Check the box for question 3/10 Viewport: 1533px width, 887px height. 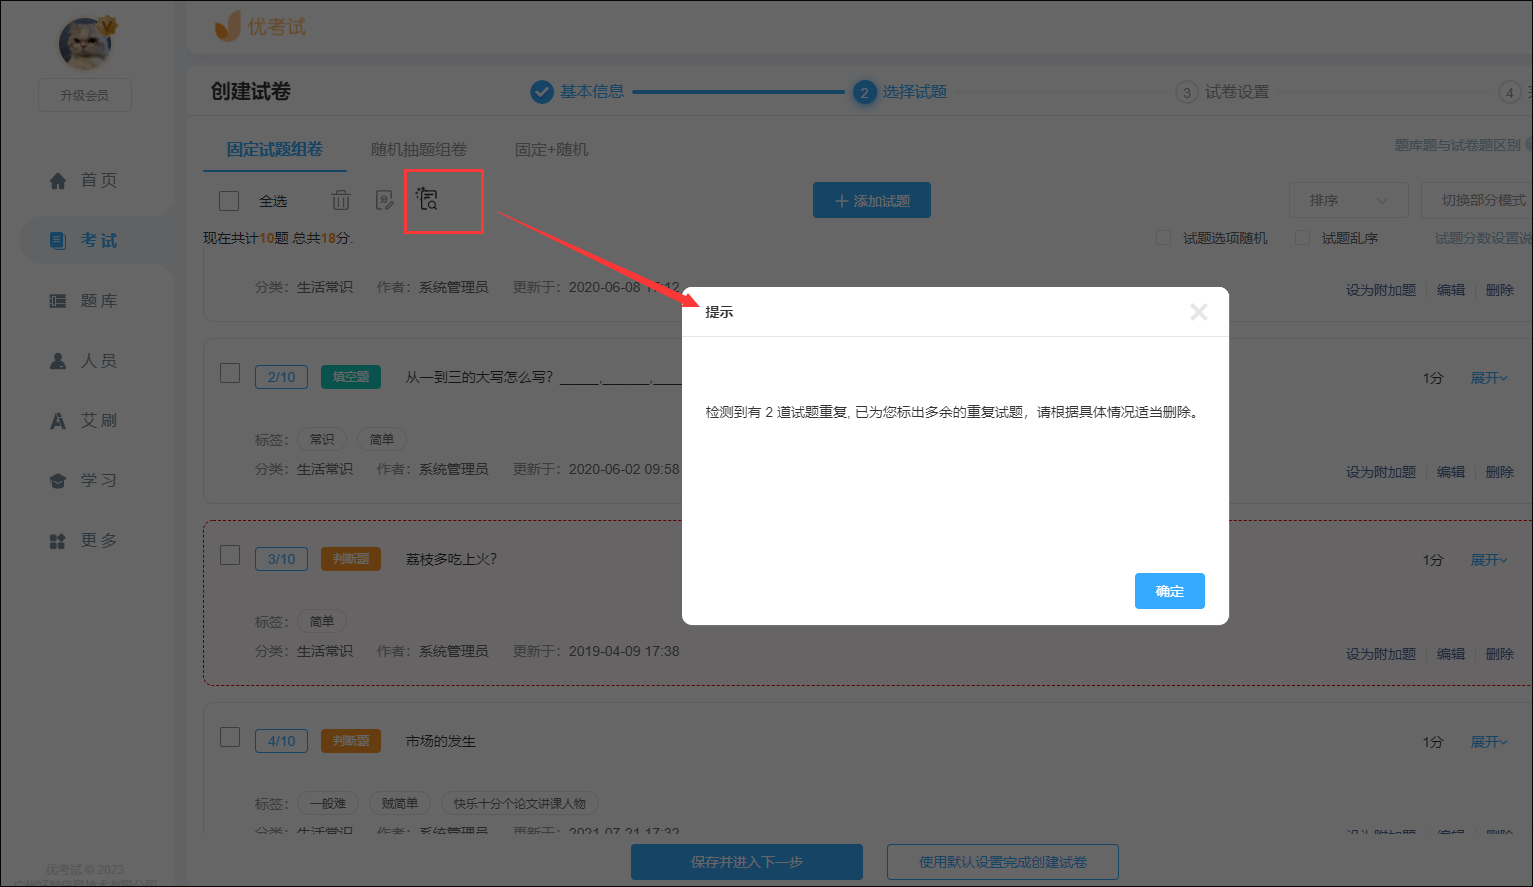tap(230, 555)
